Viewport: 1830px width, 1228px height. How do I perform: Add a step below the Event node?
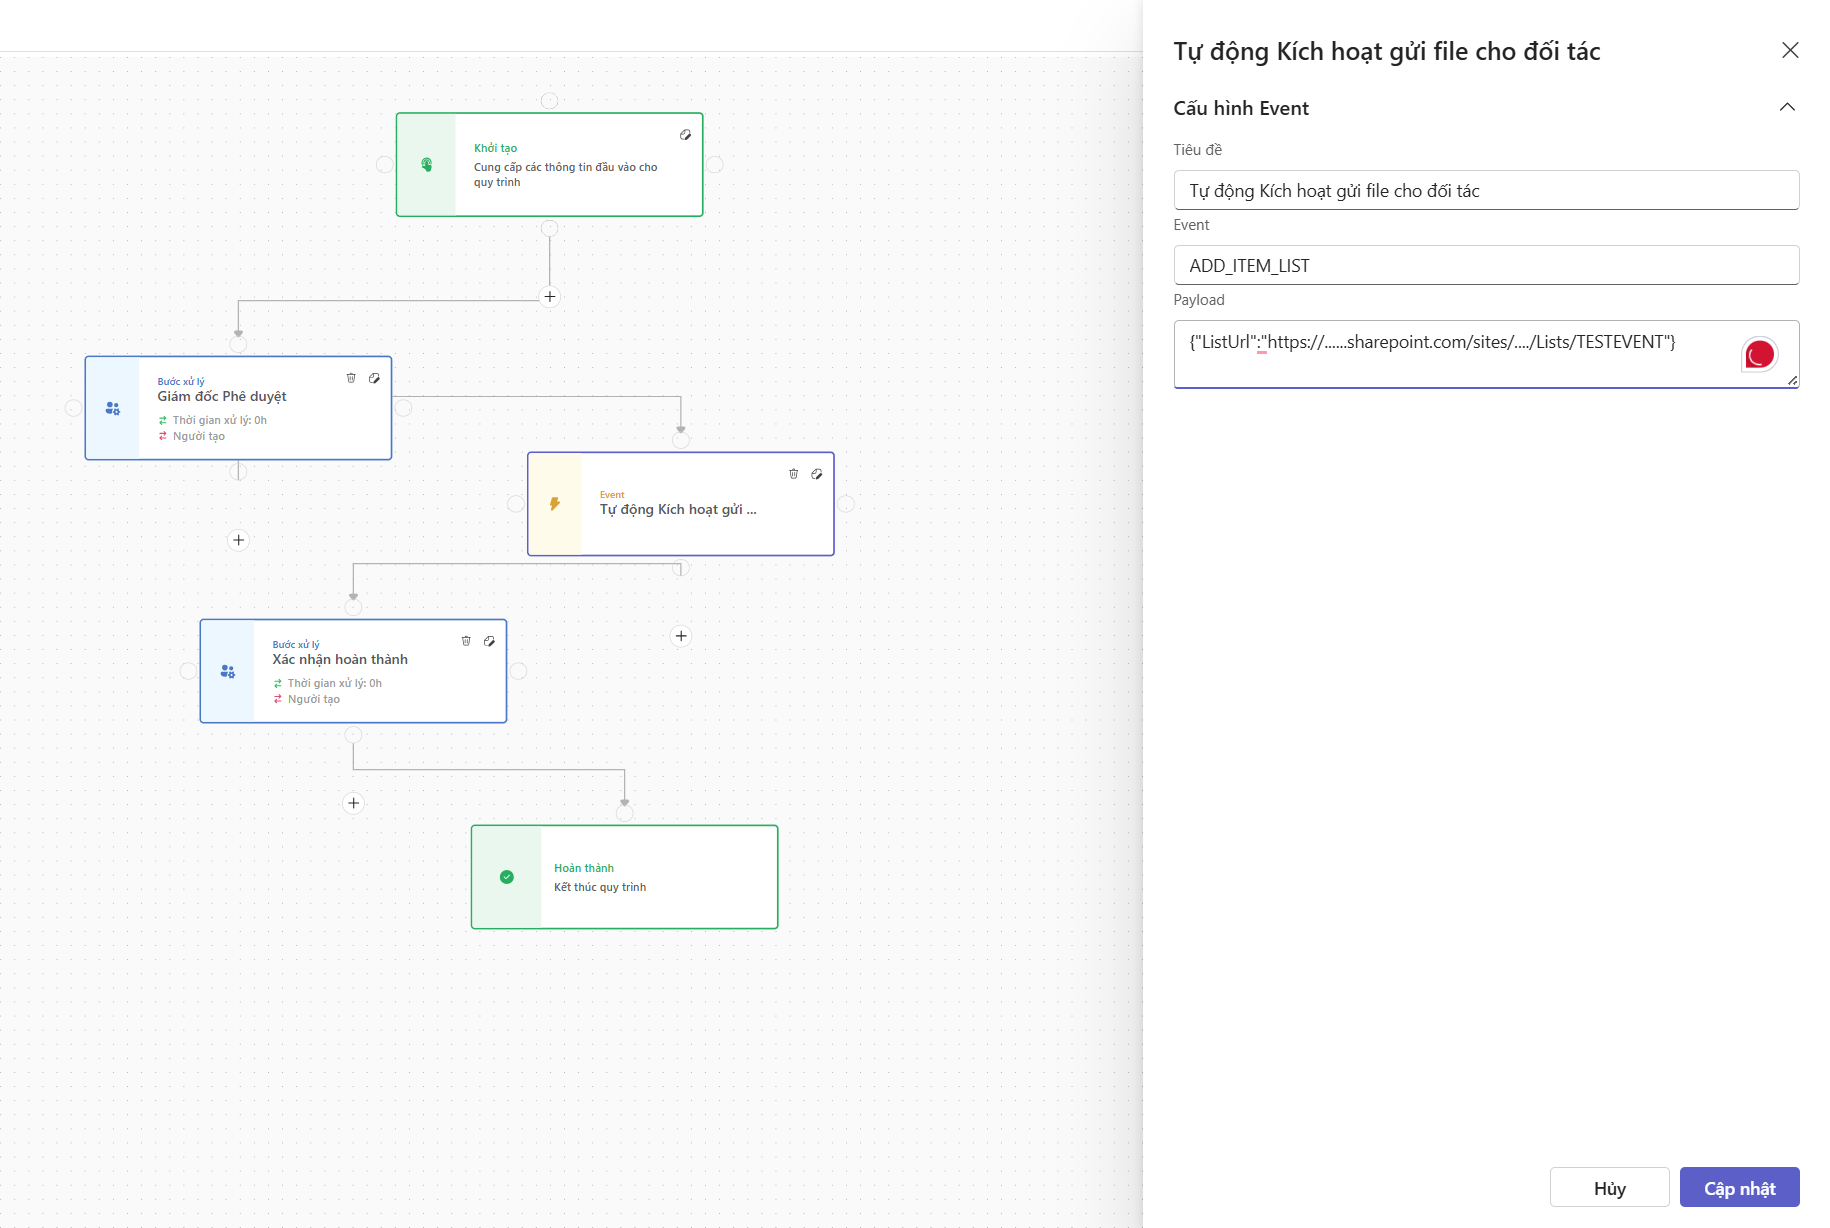pyautogui.click(x=681, y=636)
